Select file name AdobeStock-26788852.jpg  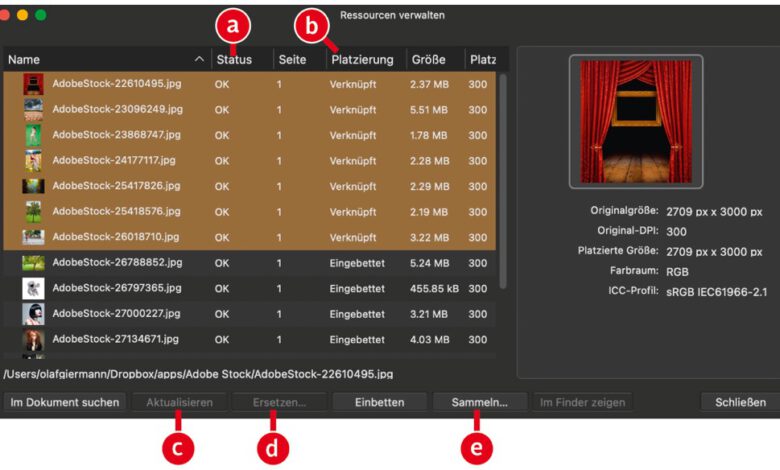click(x=117, y=262)
